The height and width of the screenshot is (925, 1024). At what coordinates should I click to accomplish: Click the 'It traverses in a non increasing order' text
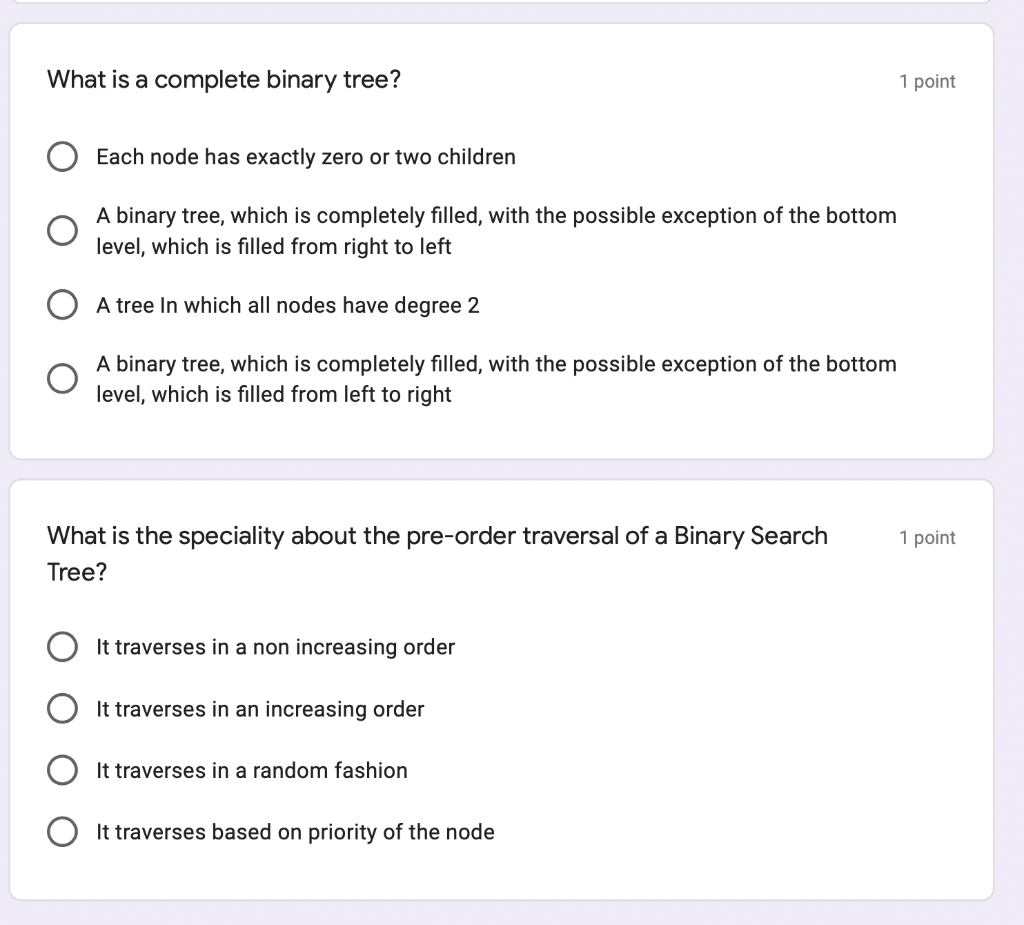click(x=276, y=647)
